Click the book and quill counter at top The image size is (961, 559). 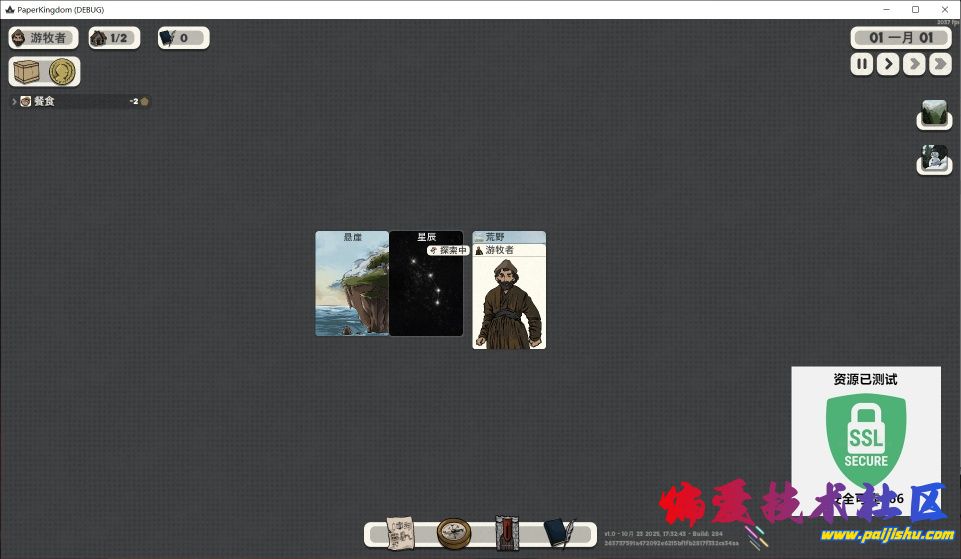(183, 38)
